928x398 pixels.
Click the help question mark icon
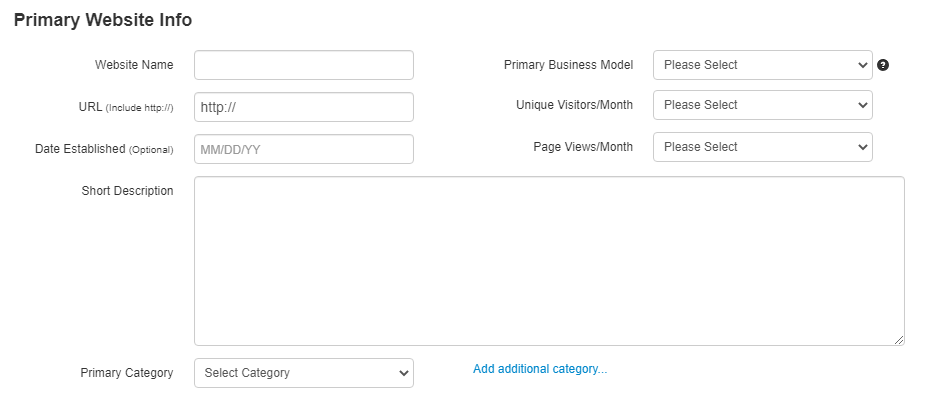tap(883, 65)
